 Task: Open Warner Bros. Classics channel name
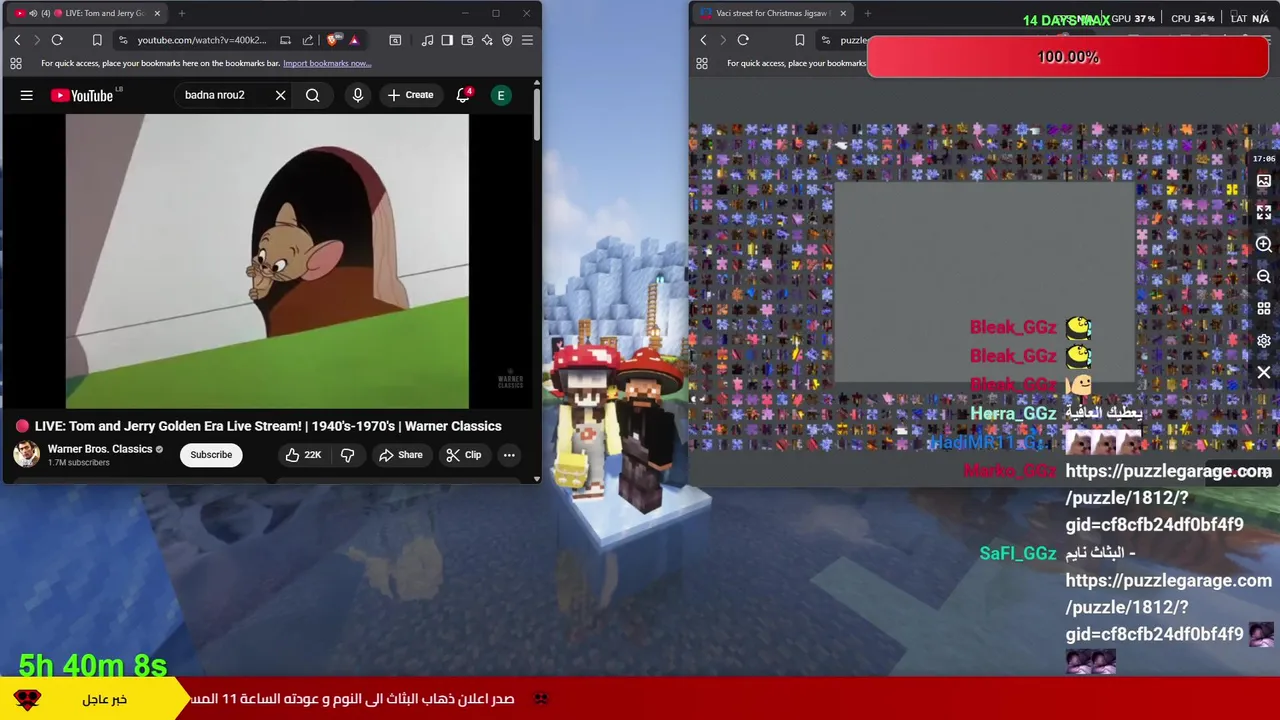[100, 449]
